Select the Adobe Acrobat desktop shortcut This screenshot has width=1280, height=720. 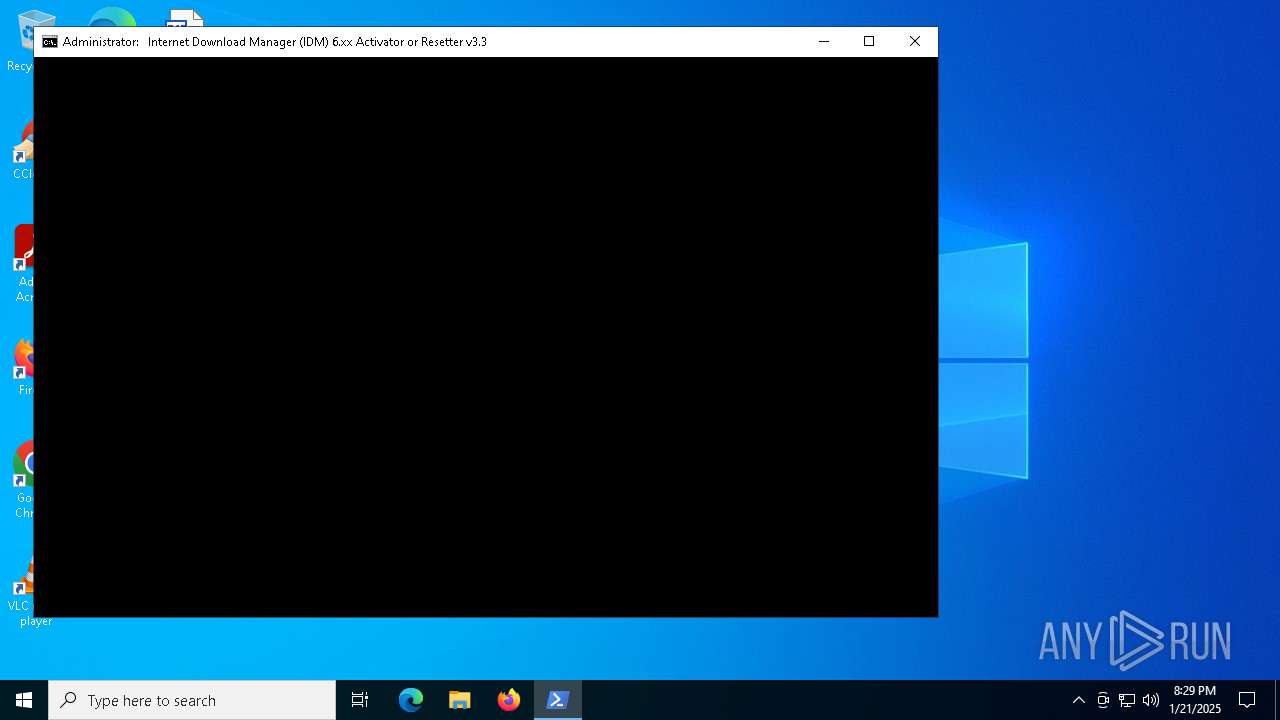point(22,264)
